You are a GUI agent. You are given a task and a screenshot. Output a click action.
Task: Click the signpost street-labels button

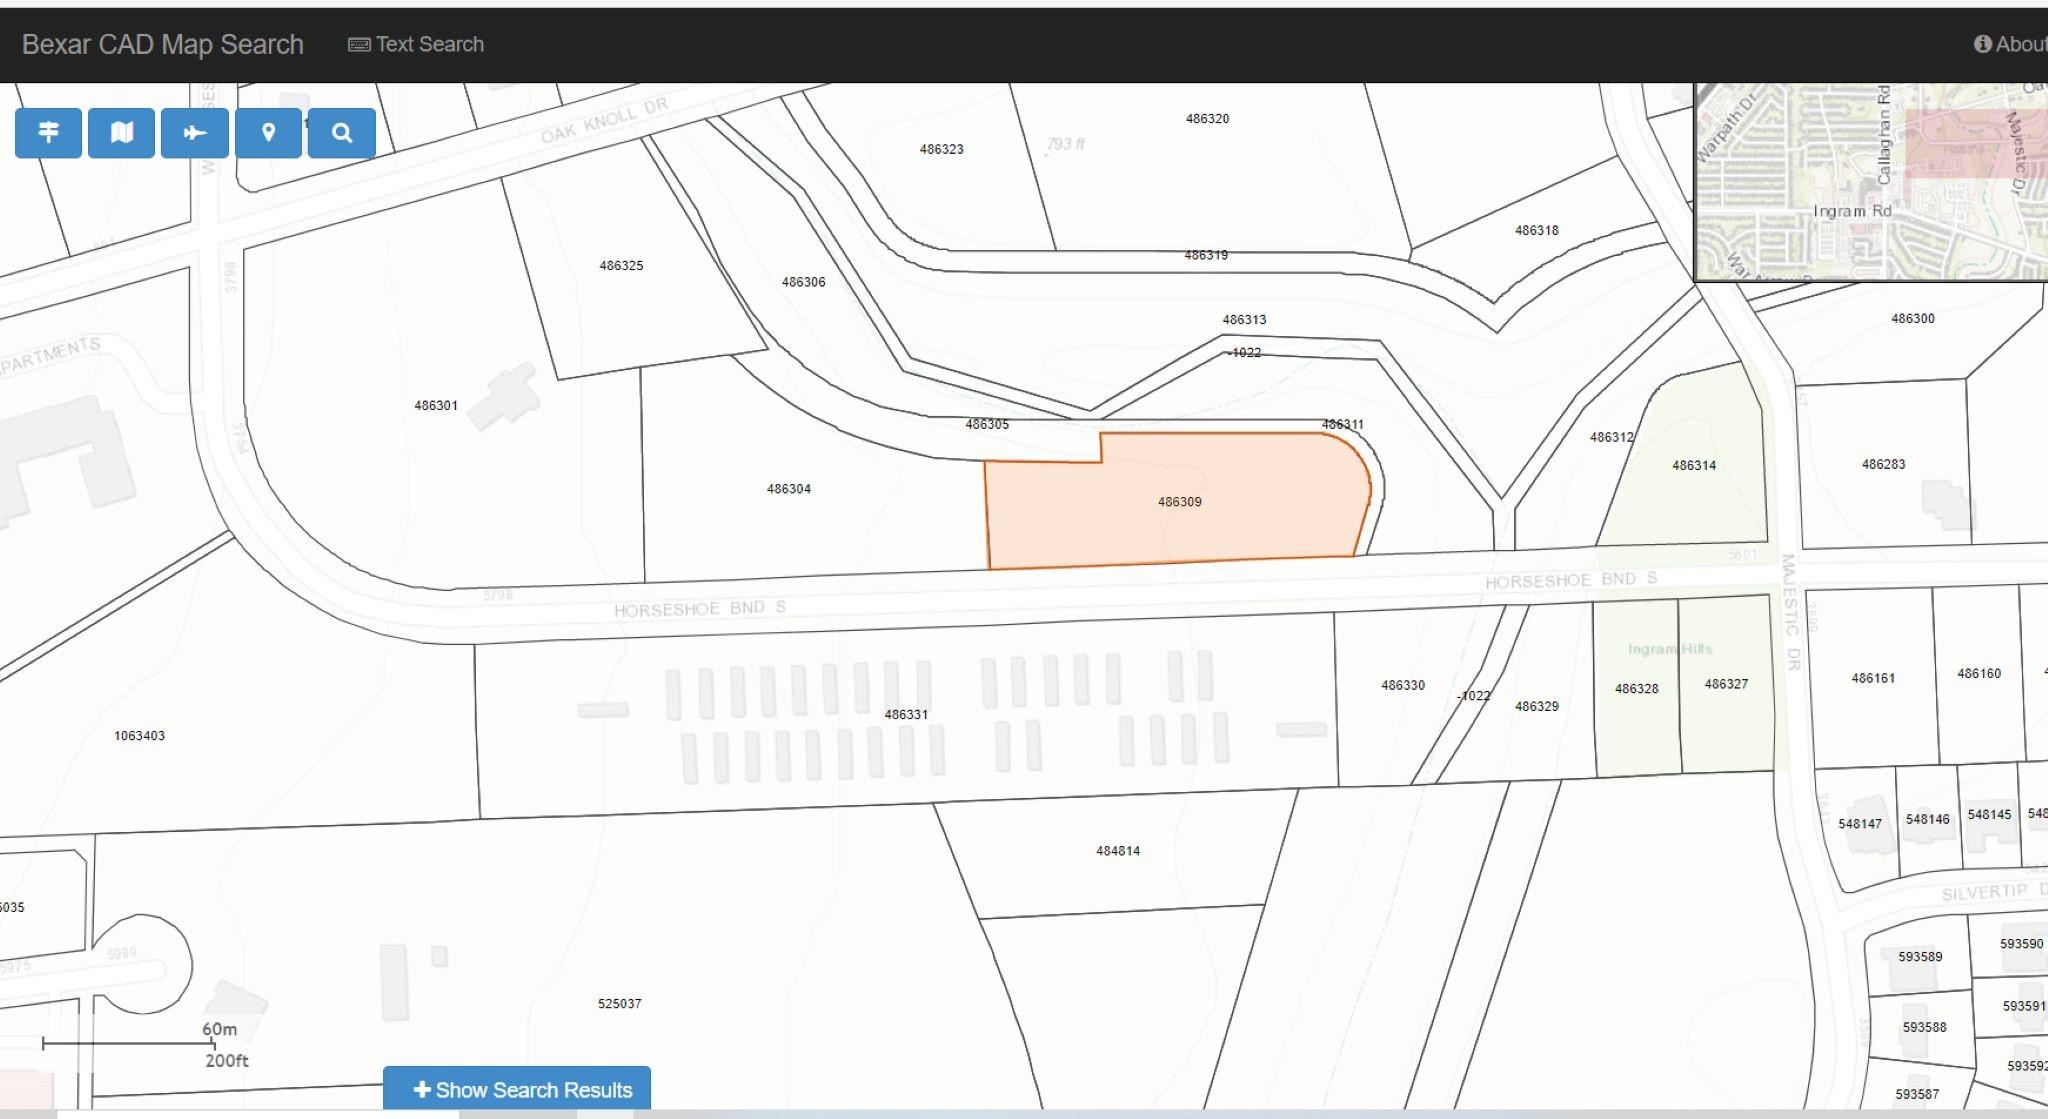pos(48,133)
